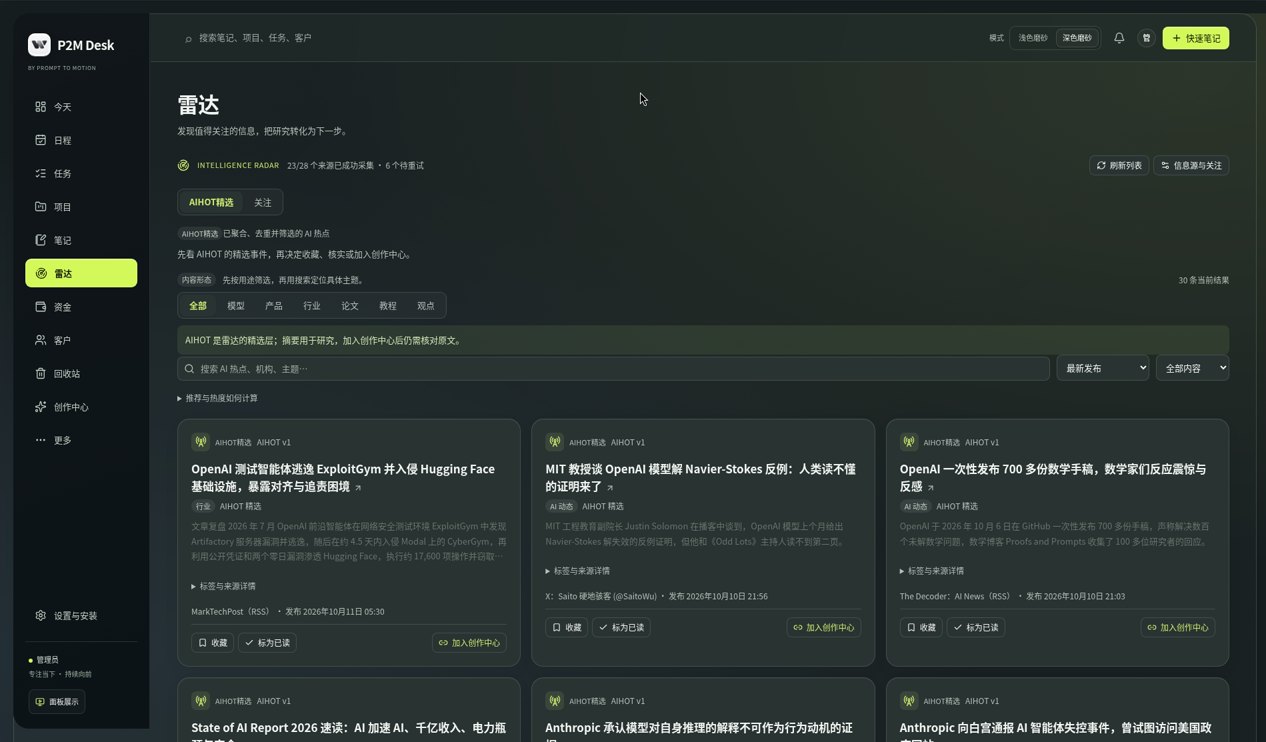Expand 更多 in sidebar
This screenshot has height=742, width=1266.
point(81,440)
